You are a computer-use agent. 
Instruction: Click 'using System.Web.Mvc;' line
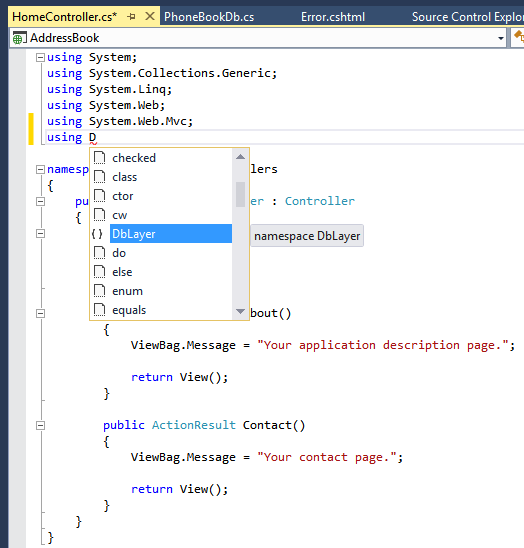point(120,121)
